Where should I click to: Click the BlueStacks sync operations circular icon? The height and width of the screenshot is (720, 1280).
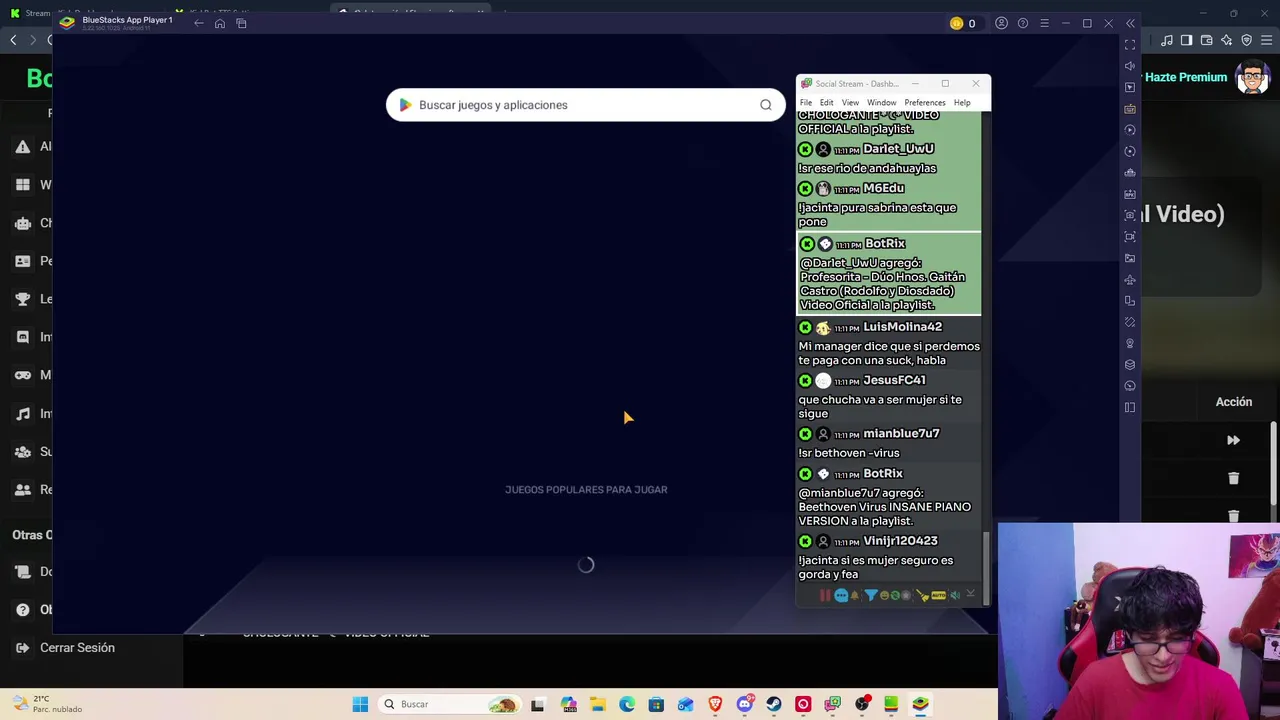(x=1130, y=151)
